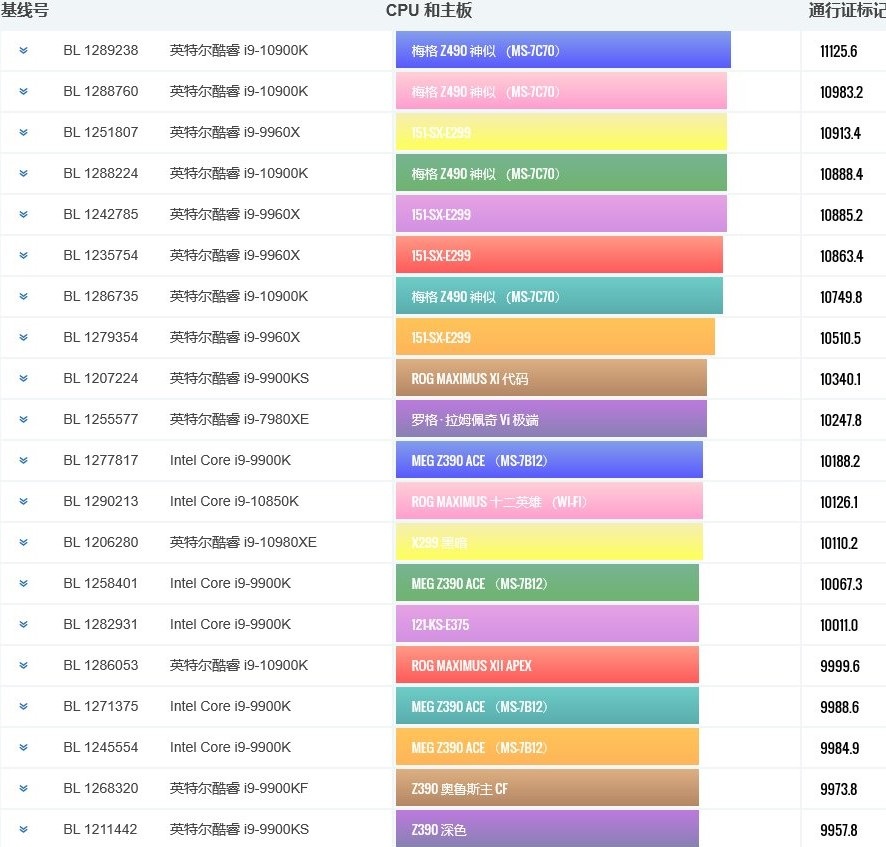Screen dimensions: 886x847
Task: Open baseline link BL 1211442
Action: tap(101, 829)
